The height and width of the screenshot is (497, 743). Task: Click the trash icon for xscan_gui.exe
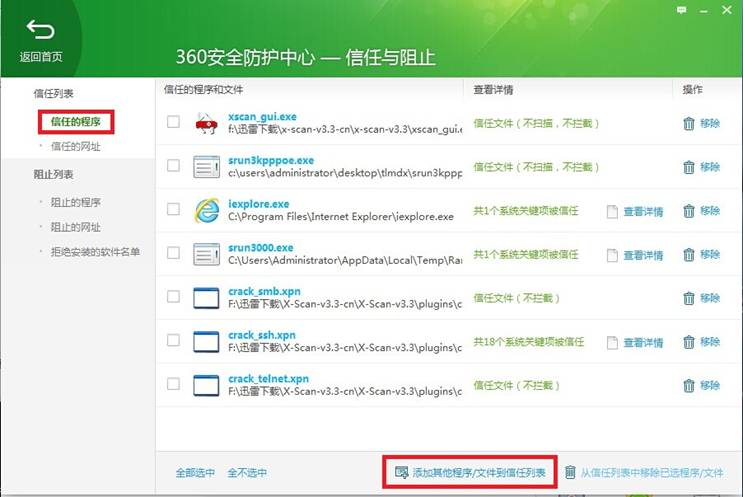click(x=689, y=124)
